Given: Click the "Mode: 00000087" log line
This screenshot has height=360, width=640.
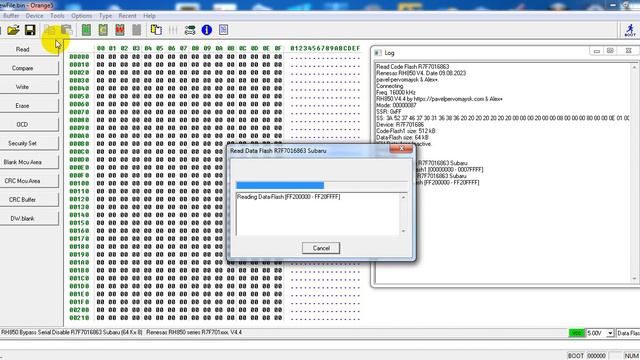Looking at the screenshot, I should (396, 105).
